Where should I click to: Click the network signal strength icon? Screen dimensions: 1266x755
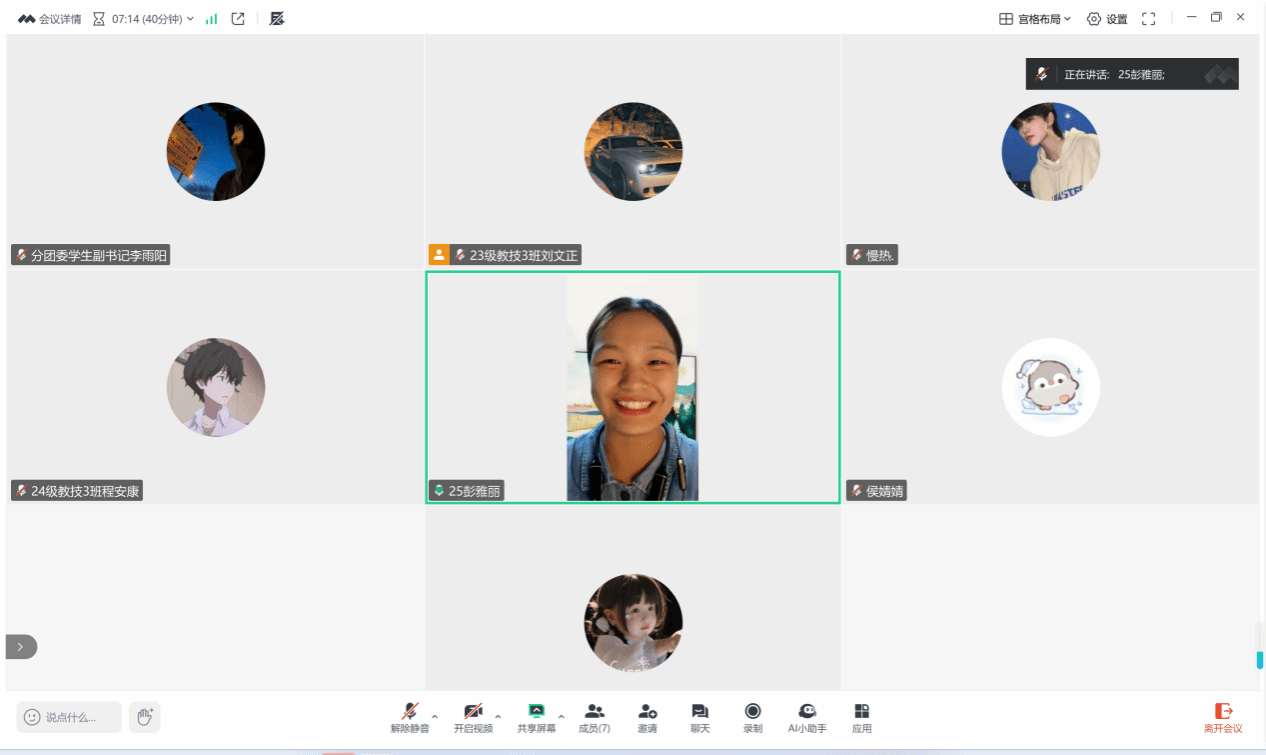coord(211,19)
